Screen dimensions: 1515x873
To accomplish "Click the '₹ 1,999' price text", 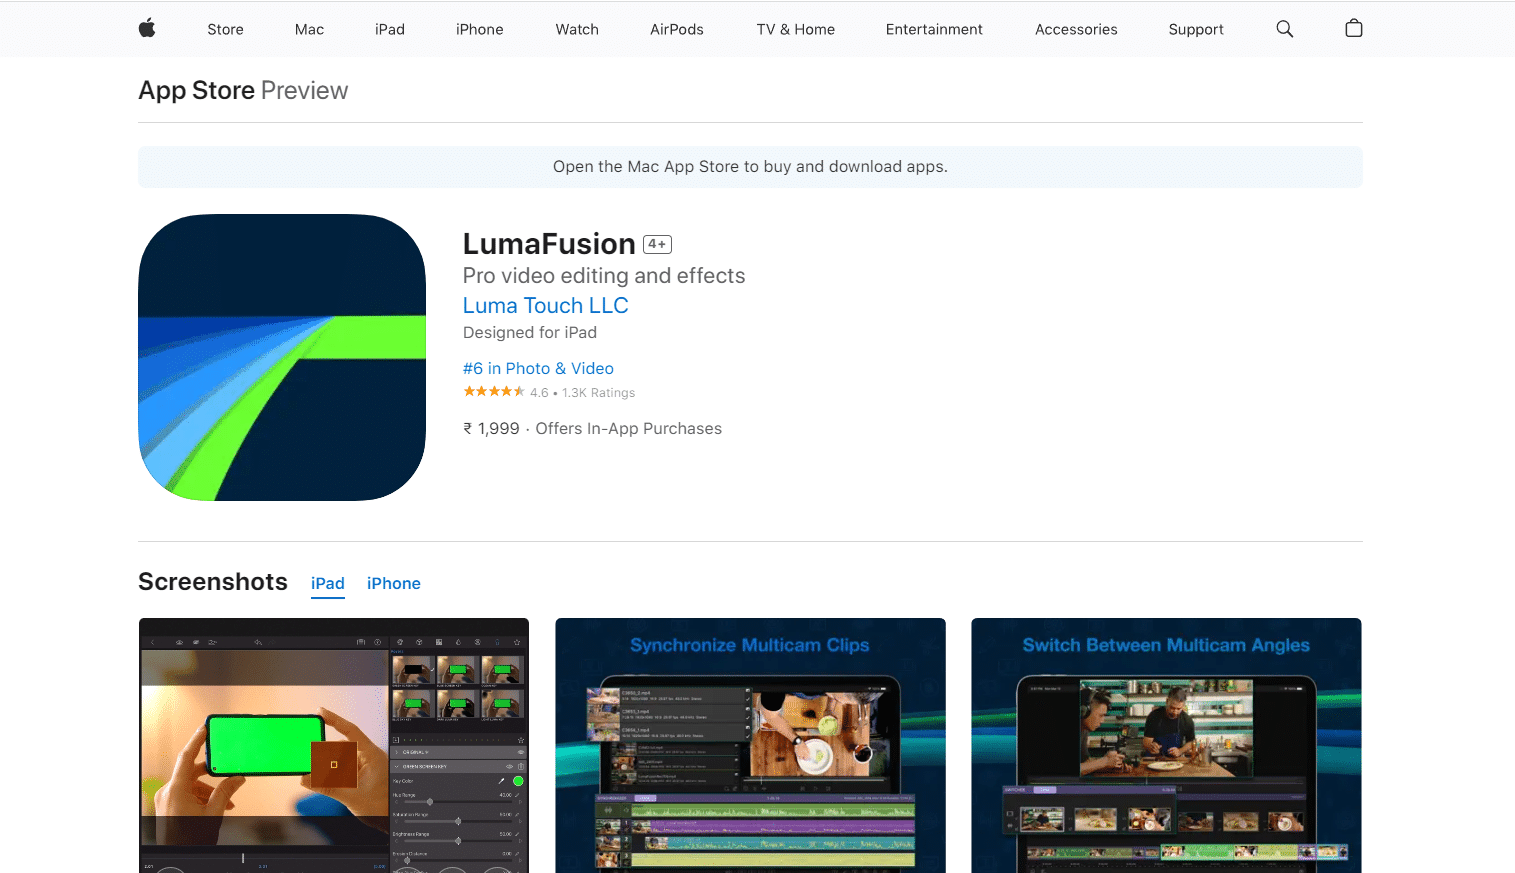I will point(491,428).
